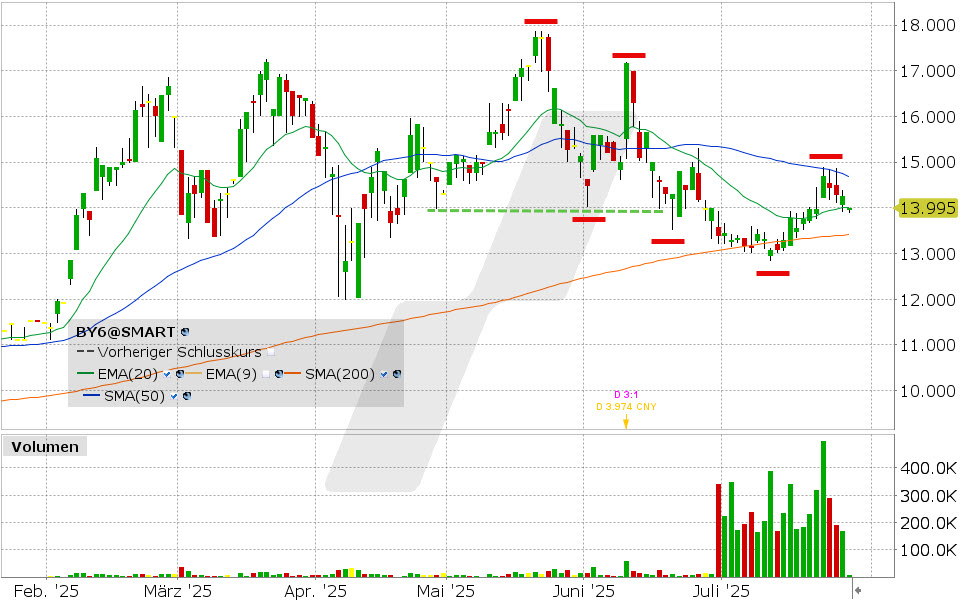Open SMA(200) indicator settings icon
Screen dimensions: 960x600
(397, 373)
